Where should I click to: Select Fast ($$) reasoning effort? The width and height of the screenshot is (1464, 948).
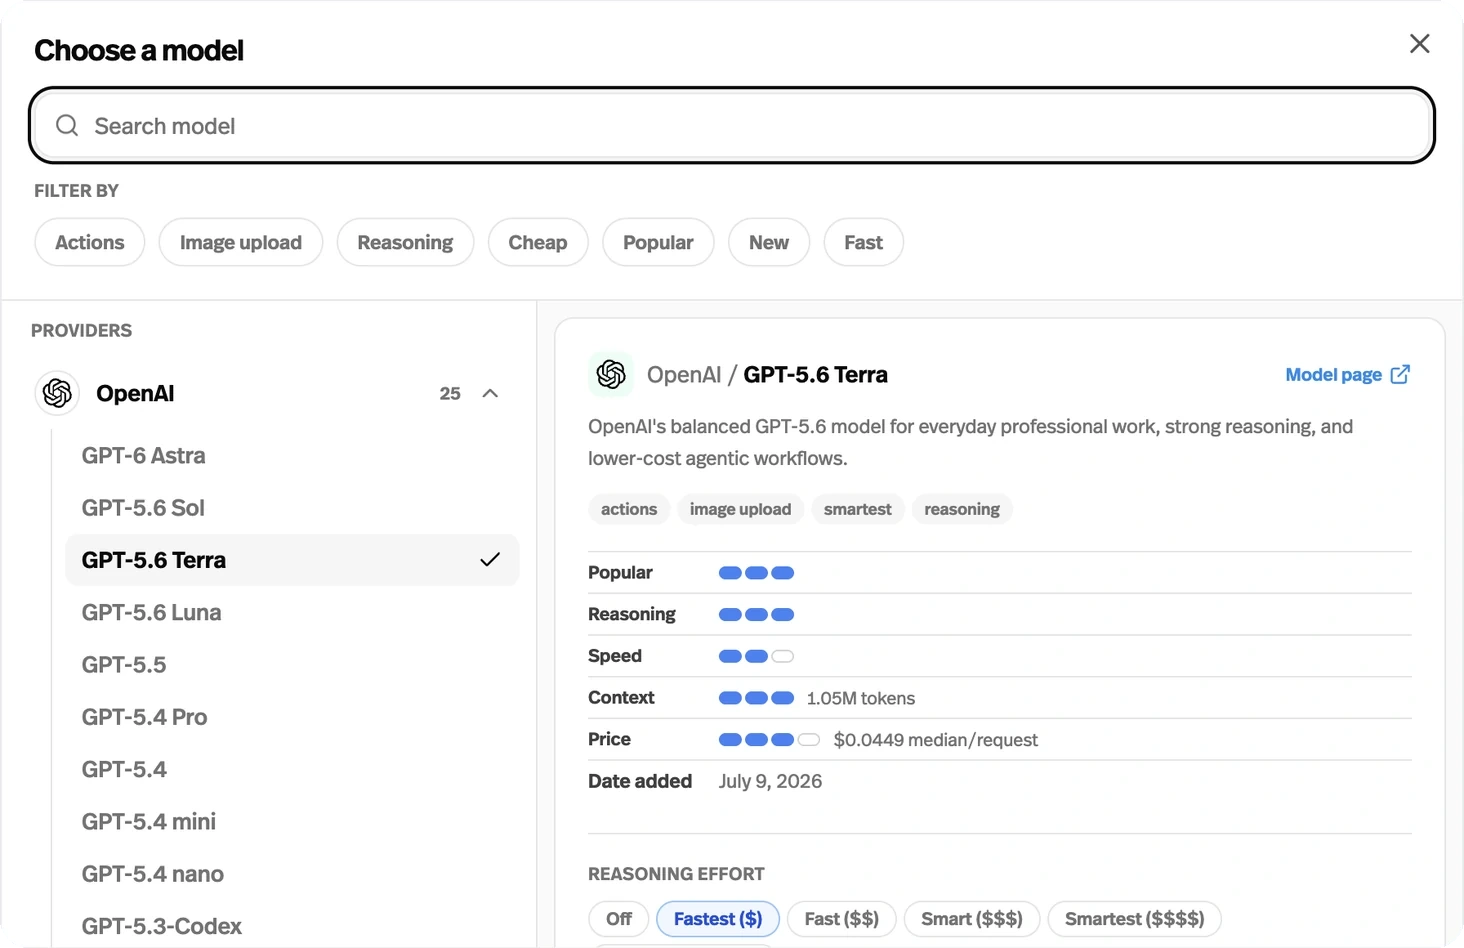(842, 919)
